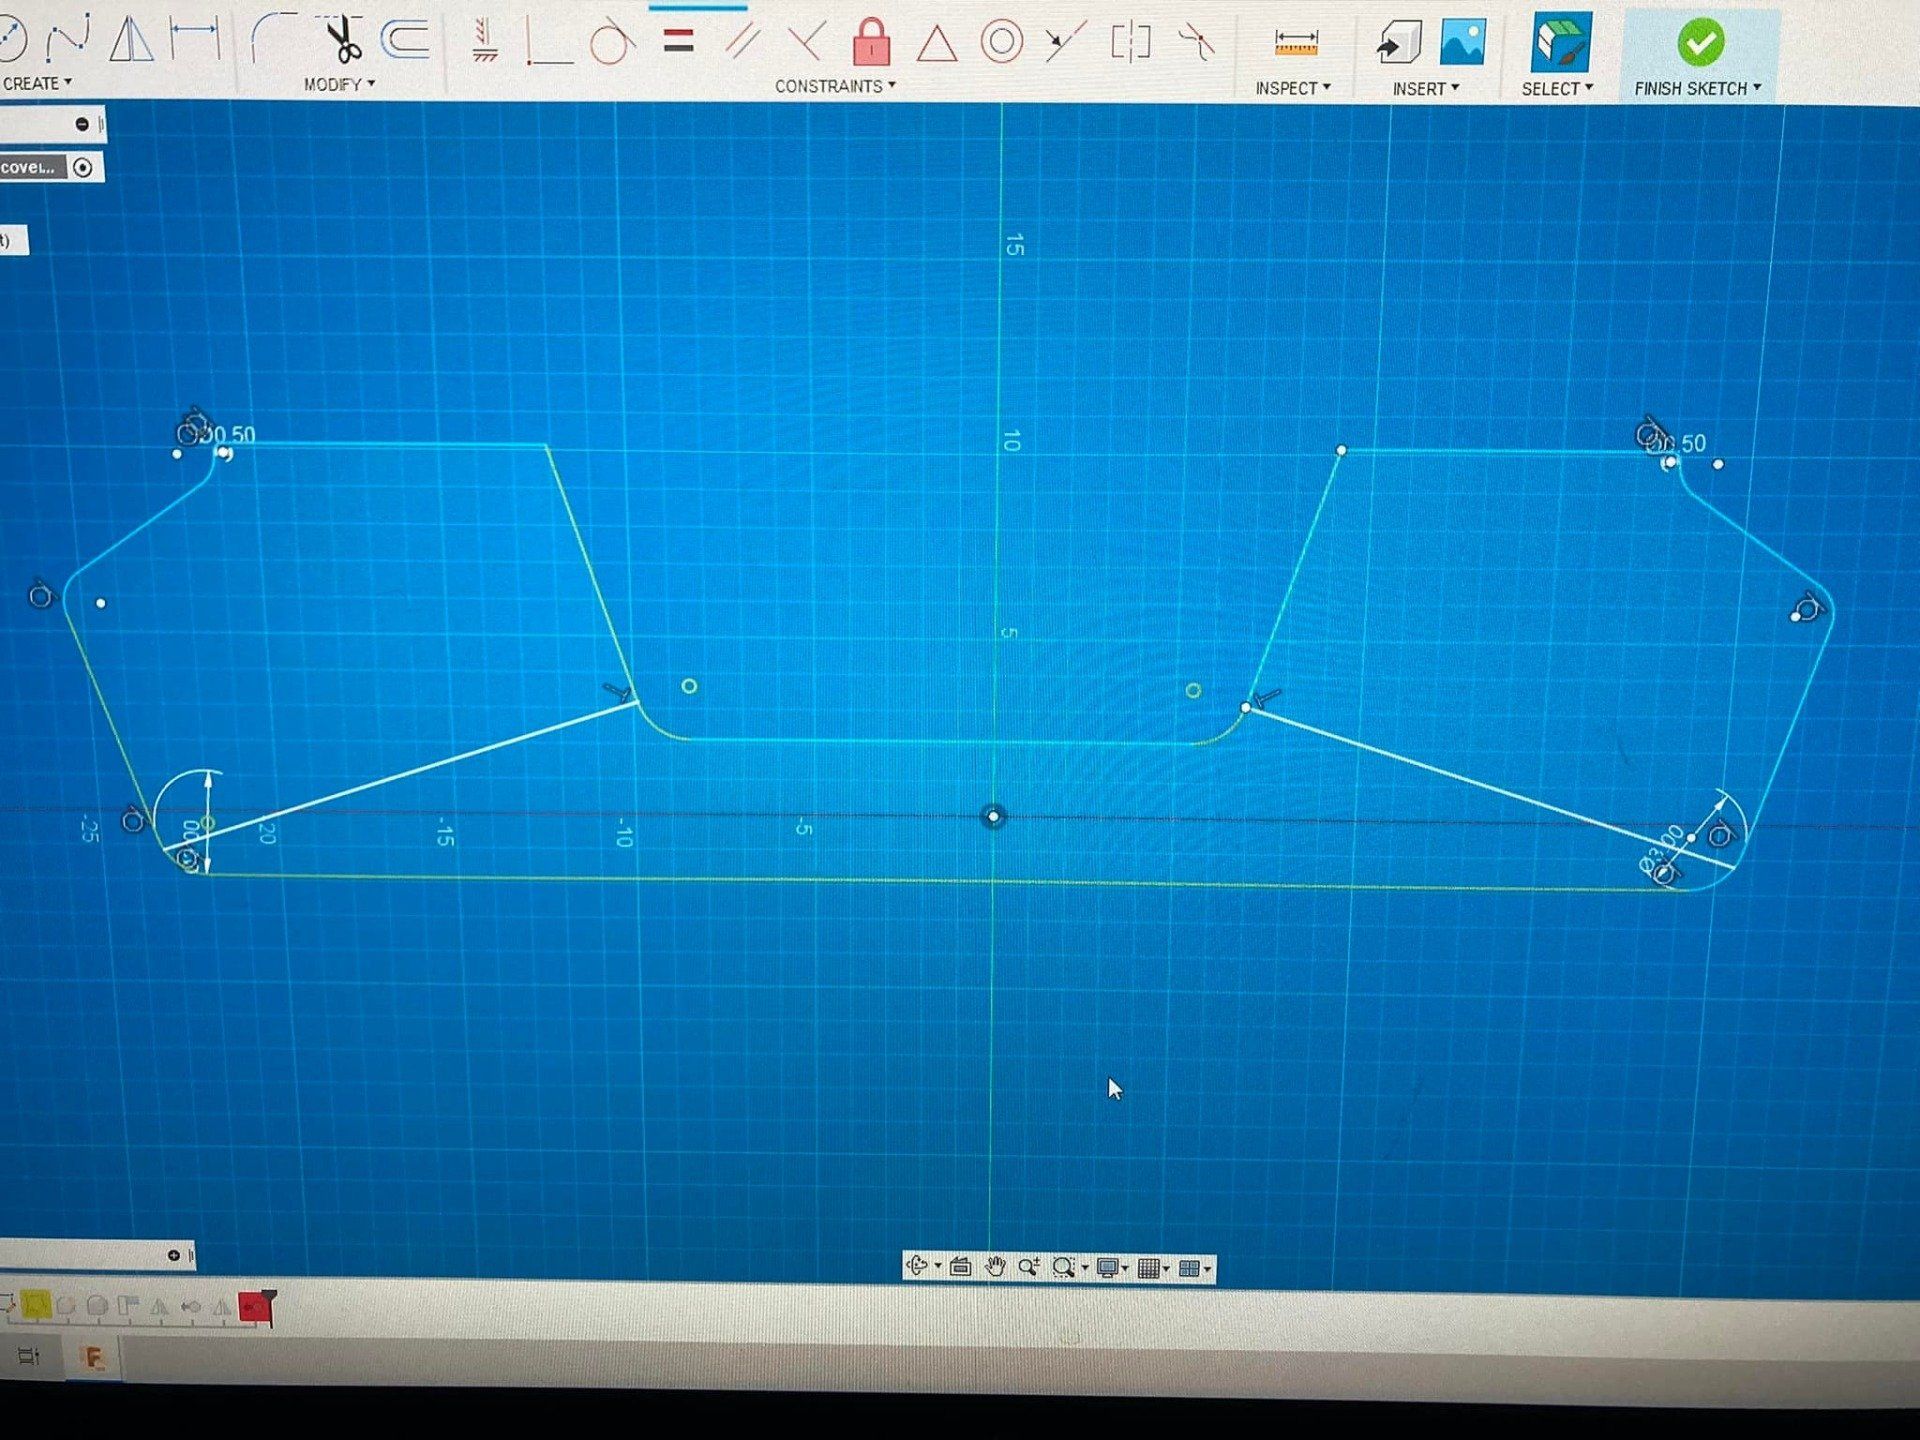Select the Equal constraint icon

click(x=678, y=41)
